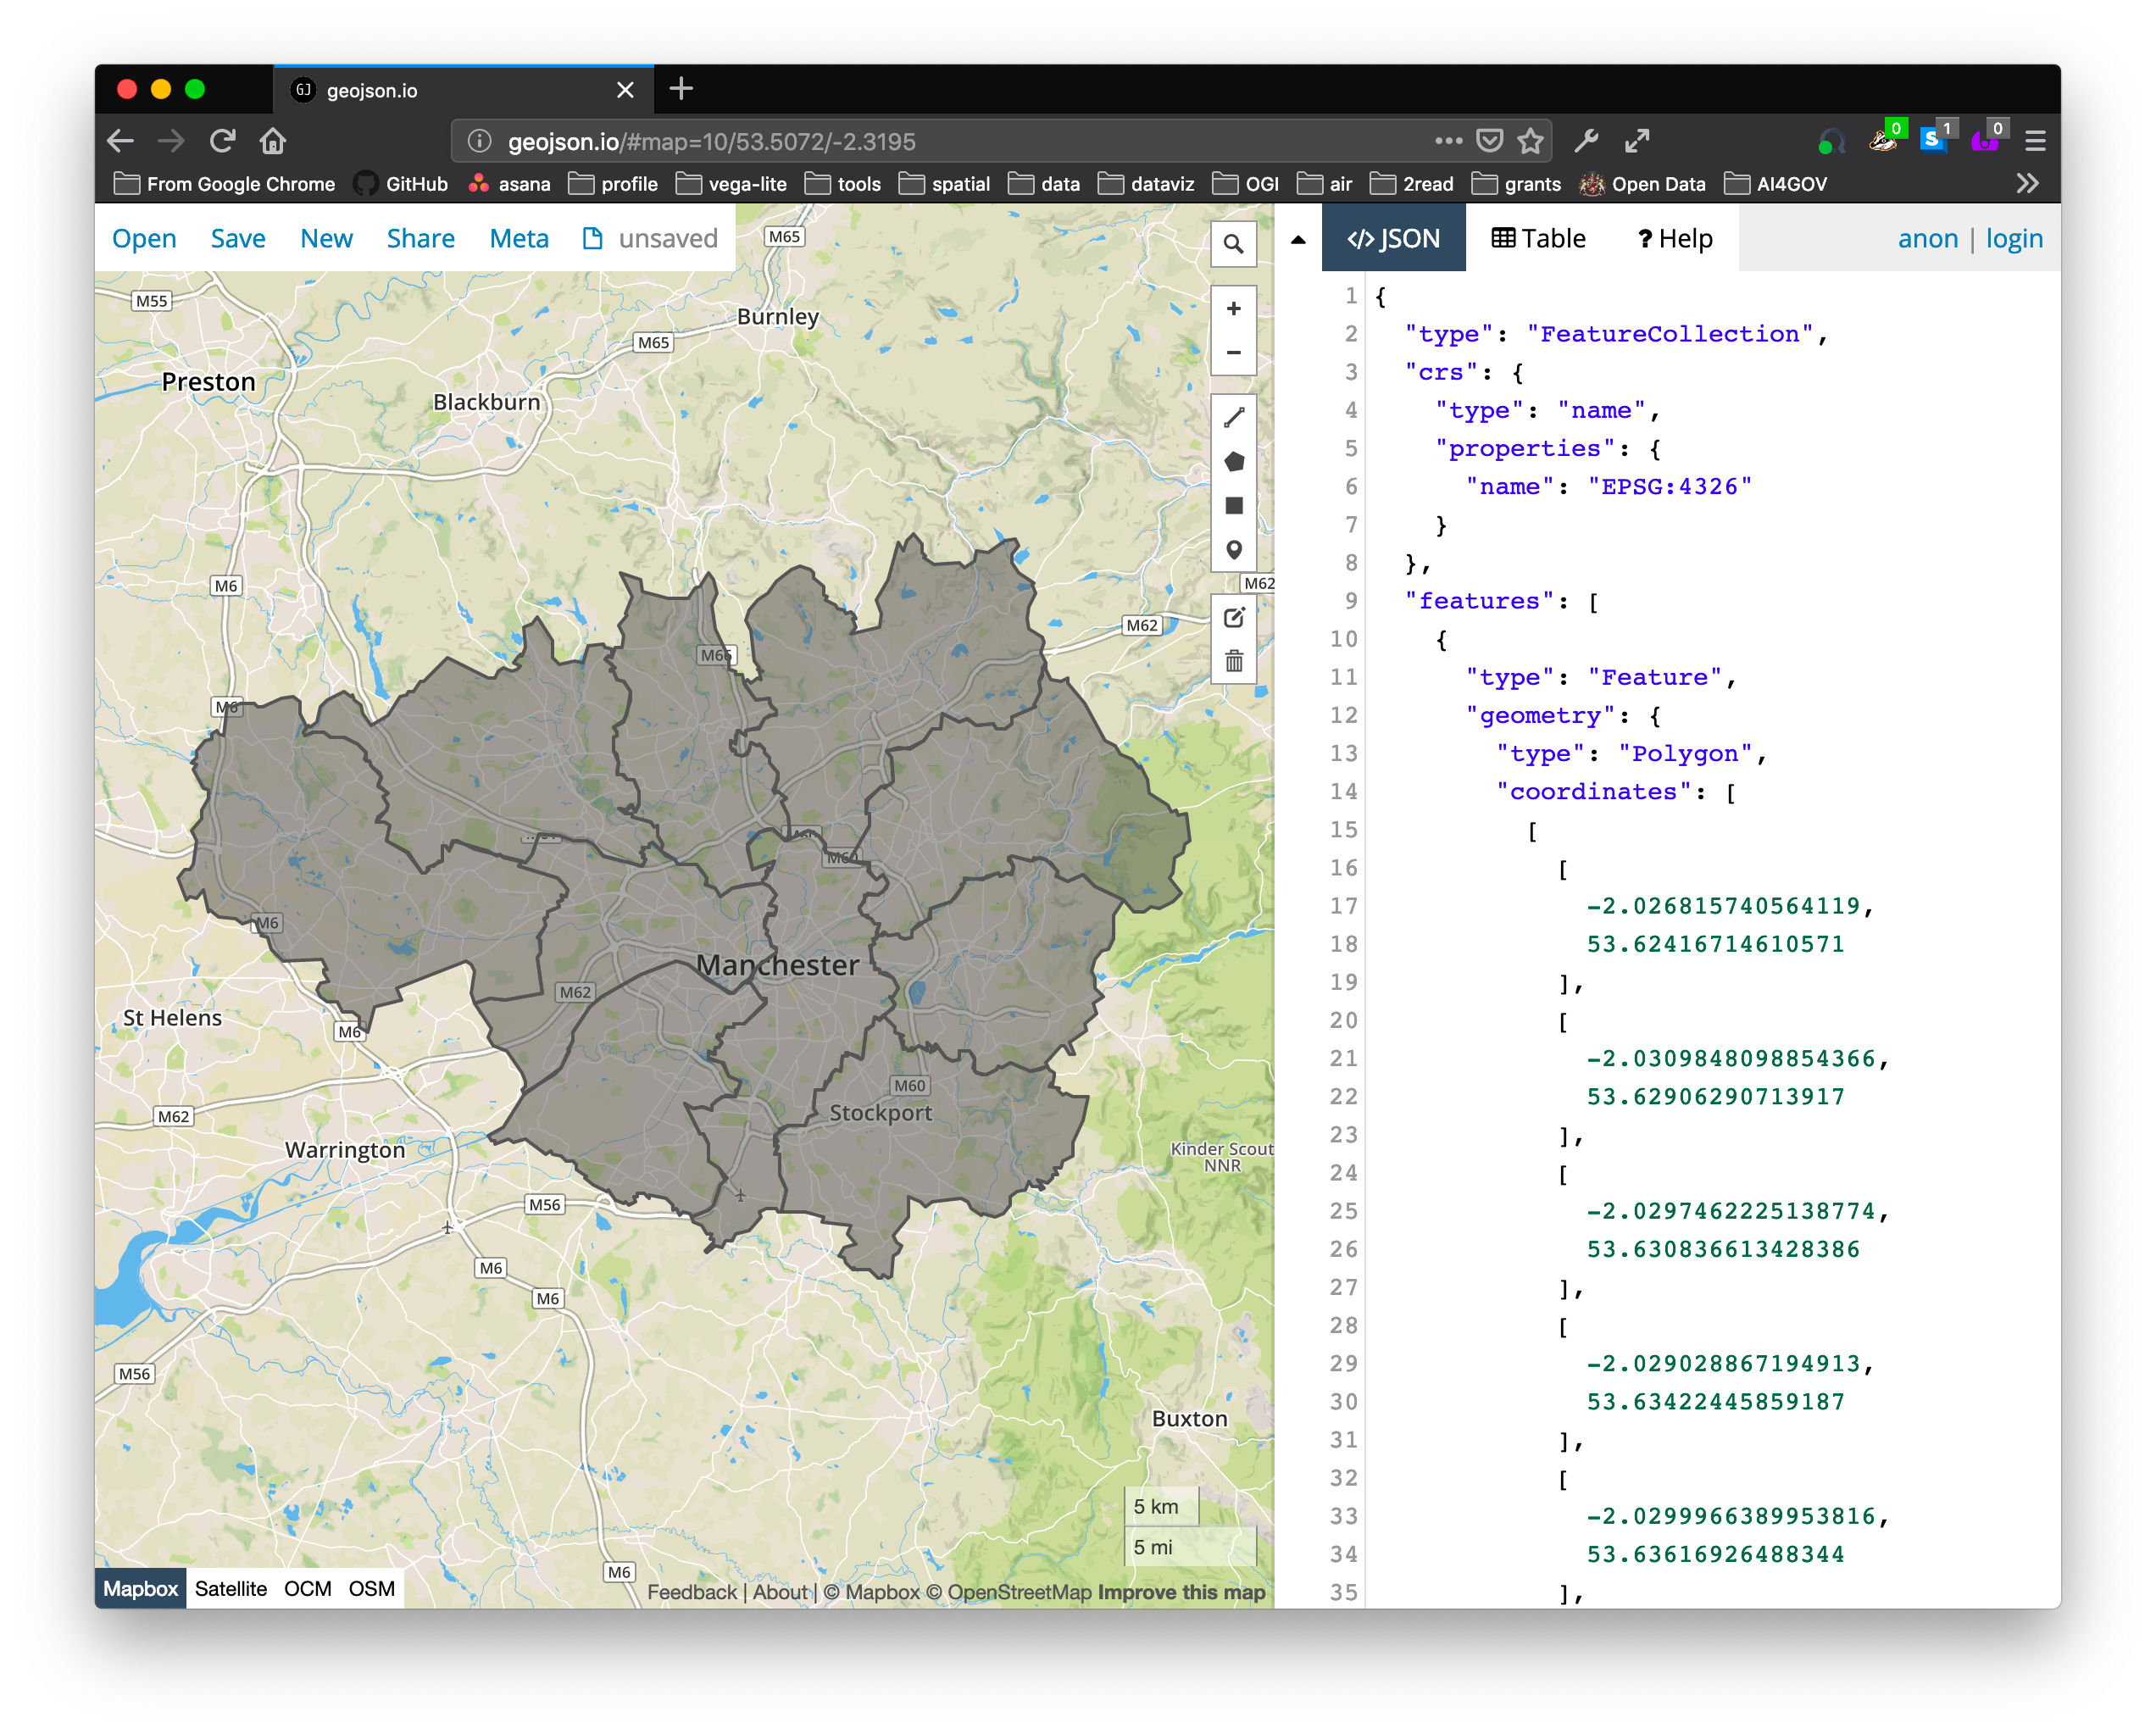Select the draw polygon tool
The width and height of the screenshot is (2156, 1734).
pos(1233,461)
